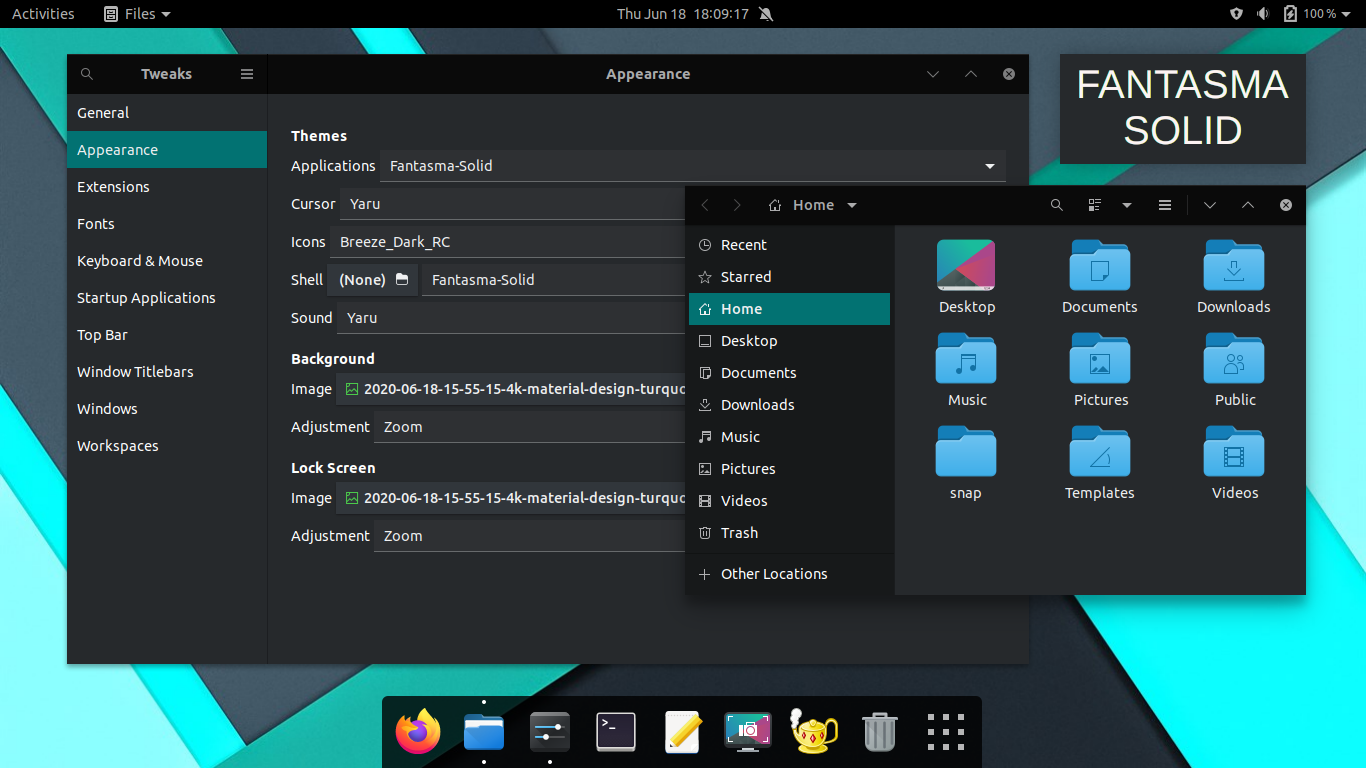Open Other Locations in Files sidebar
Image resolution: width=1366 pixels, height=768 pixels.
(x=789, y=574)
